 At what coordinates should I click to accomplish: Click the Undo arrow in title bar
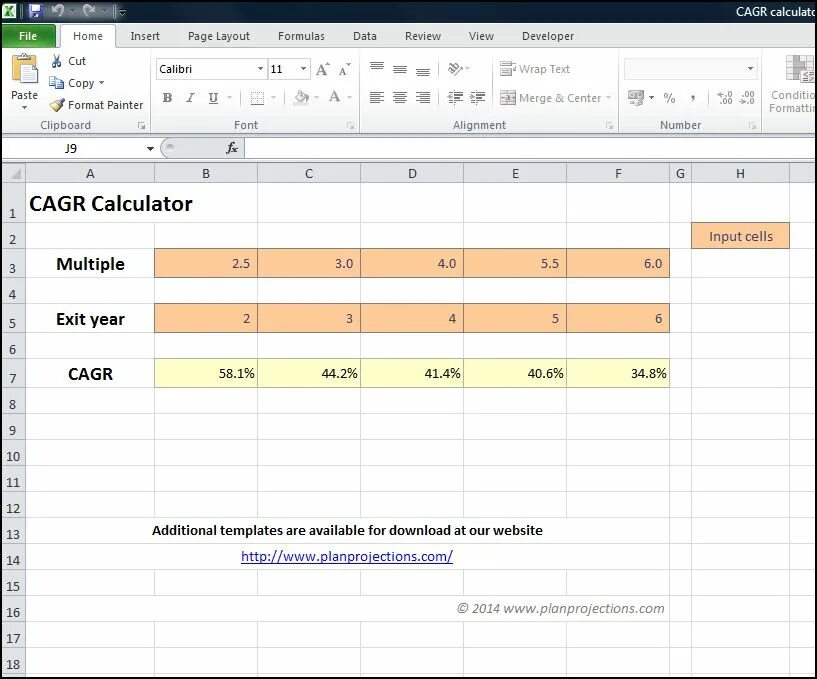(58, 10)
